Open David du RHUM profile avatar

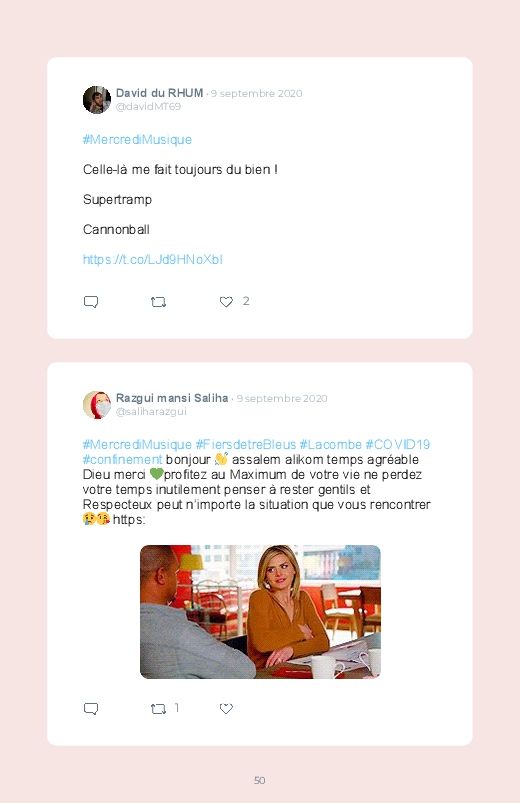point(97,99)
